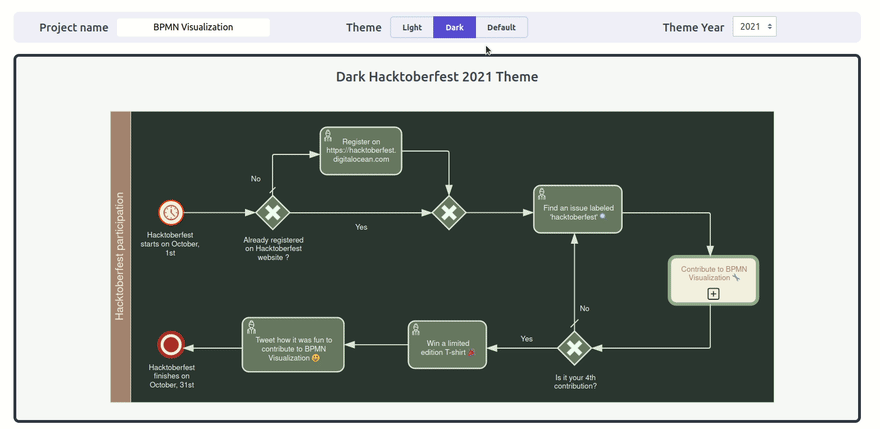Click the '4th contribution' gateway diamond
Image resolution: width=880 pixels, height=429 pixels.
pyautogui.click(x=575, y=348)
